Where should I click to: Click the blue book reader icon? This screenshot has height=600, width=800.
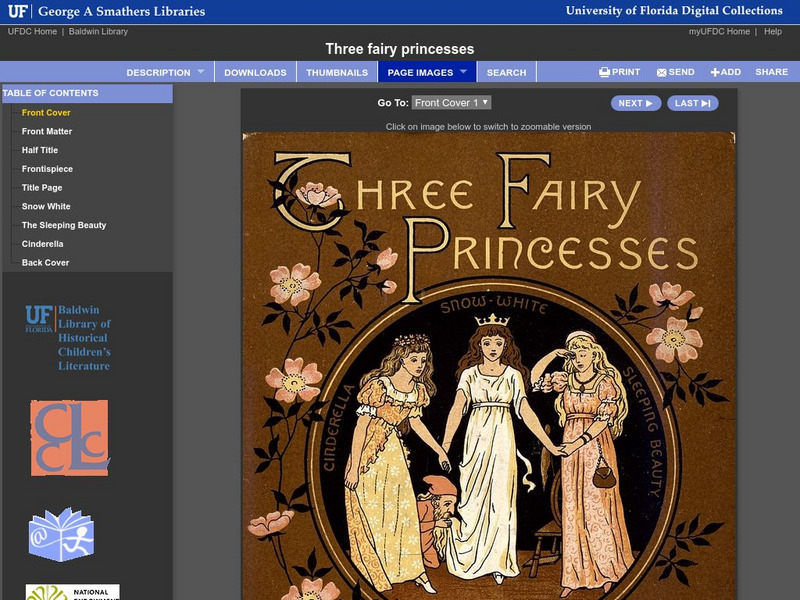pyautogui.click(x=61, y=535)
